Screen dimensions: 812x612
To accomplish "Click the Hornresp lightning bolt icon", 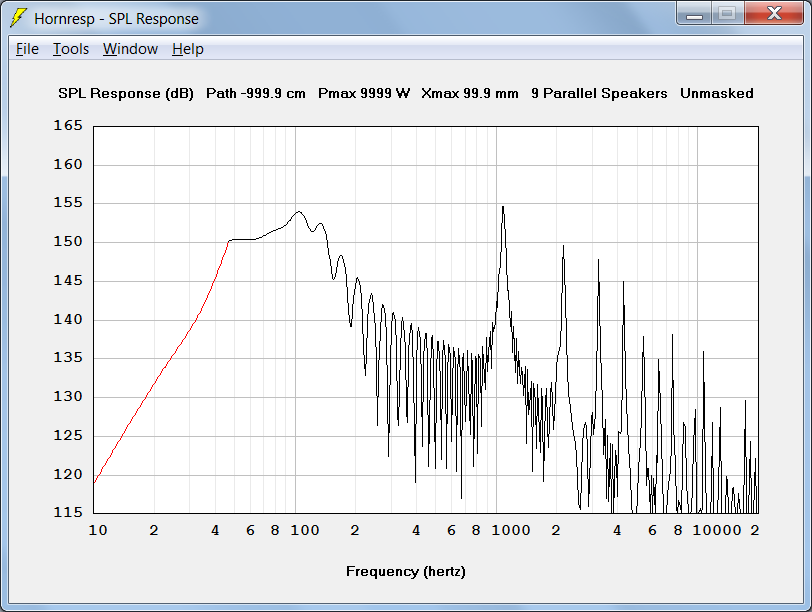I will pyautogui.click(x=18, y=18).
